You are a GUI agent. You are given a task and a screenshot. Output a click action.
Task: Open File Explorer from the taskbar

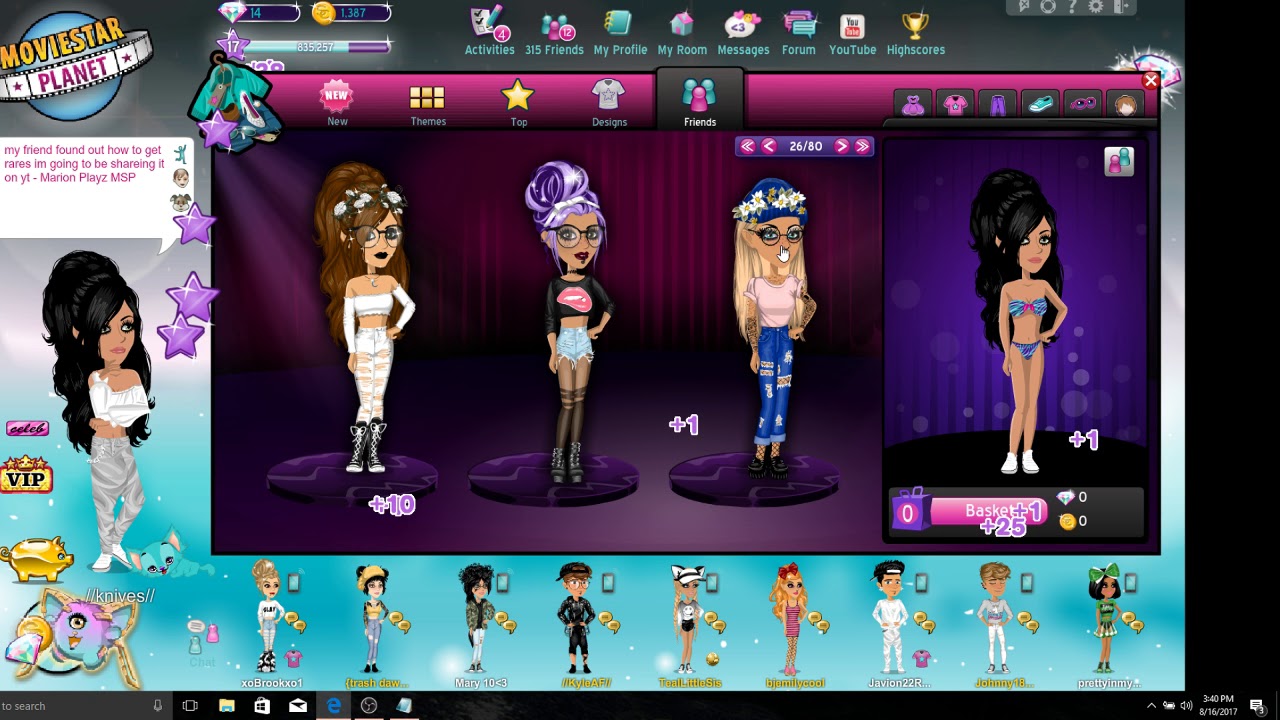click(x=227, y=706)
